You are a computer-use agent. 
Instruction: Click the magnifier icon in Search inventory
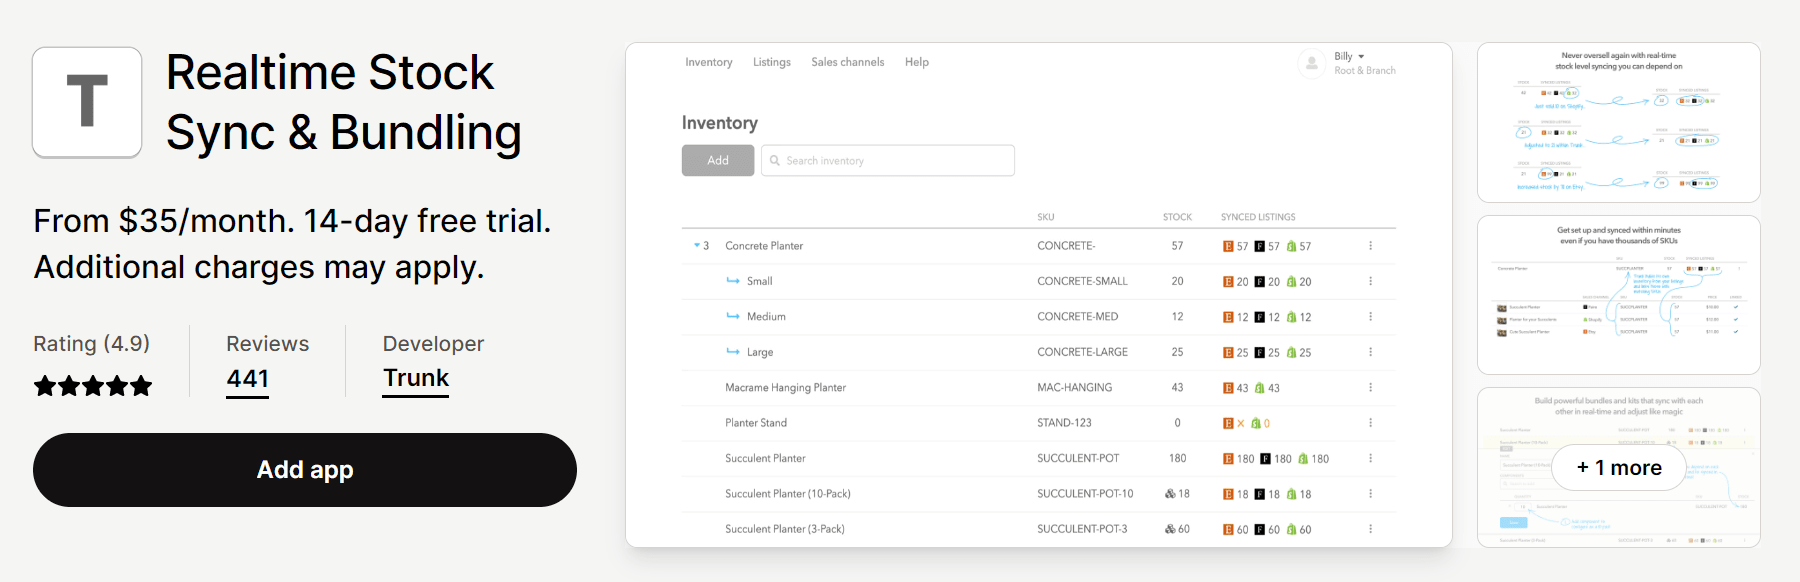[775, 160]
